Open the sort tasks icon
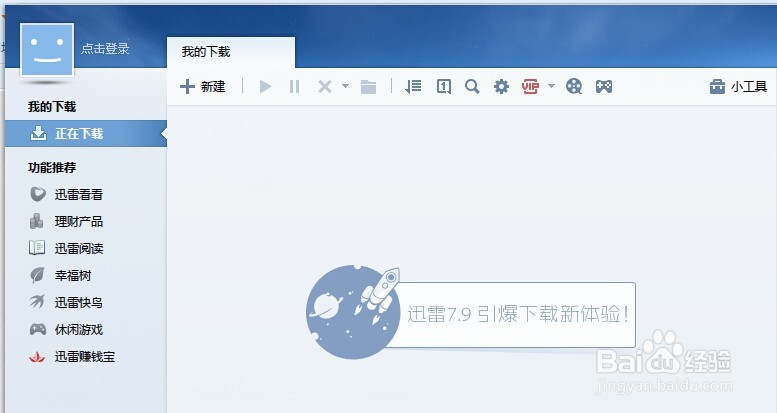The height and width of the screenshot is (413, 777). [413, 87]
